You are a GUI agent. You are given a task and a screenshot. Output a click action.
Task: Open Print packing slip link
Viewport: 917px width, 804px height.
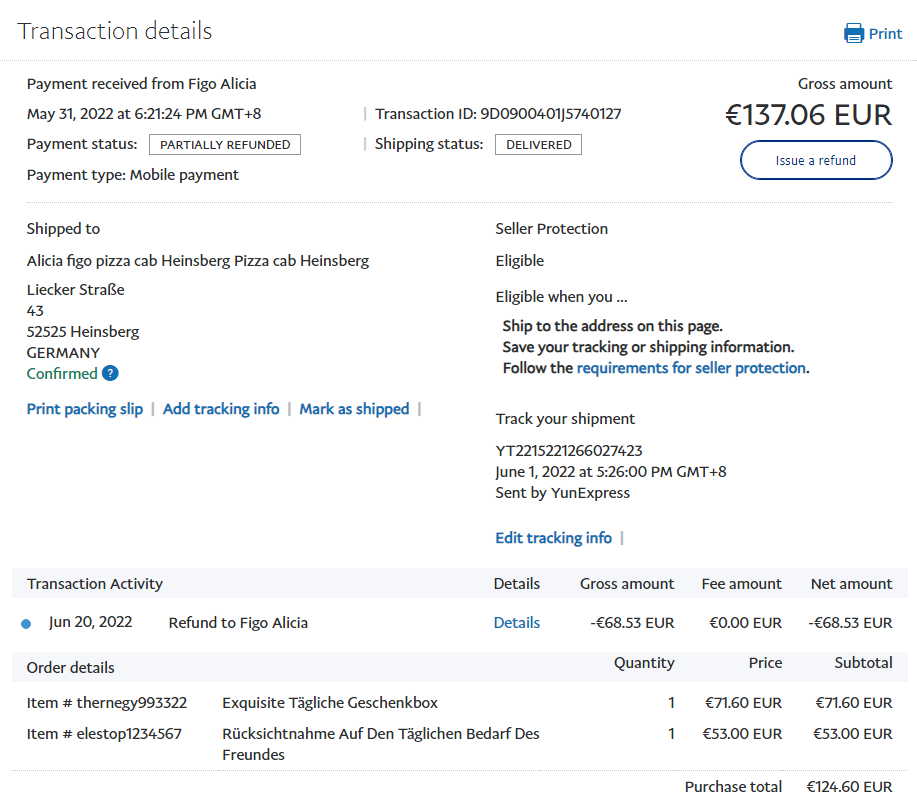[85, 409]
